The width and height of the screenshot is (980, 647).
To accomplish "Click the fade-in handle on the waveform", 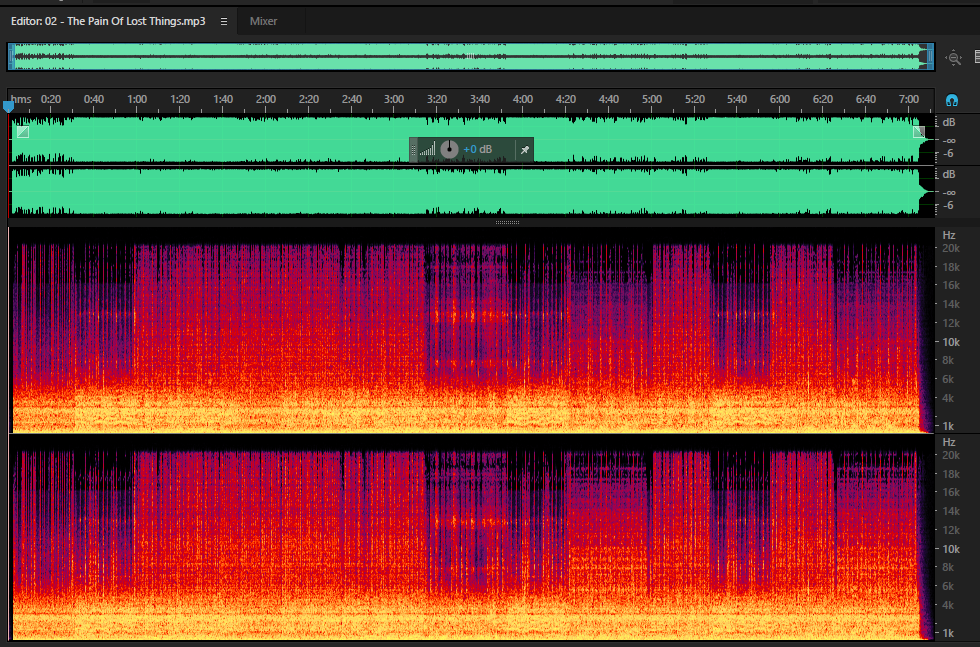I will click(x=23, y=132).
